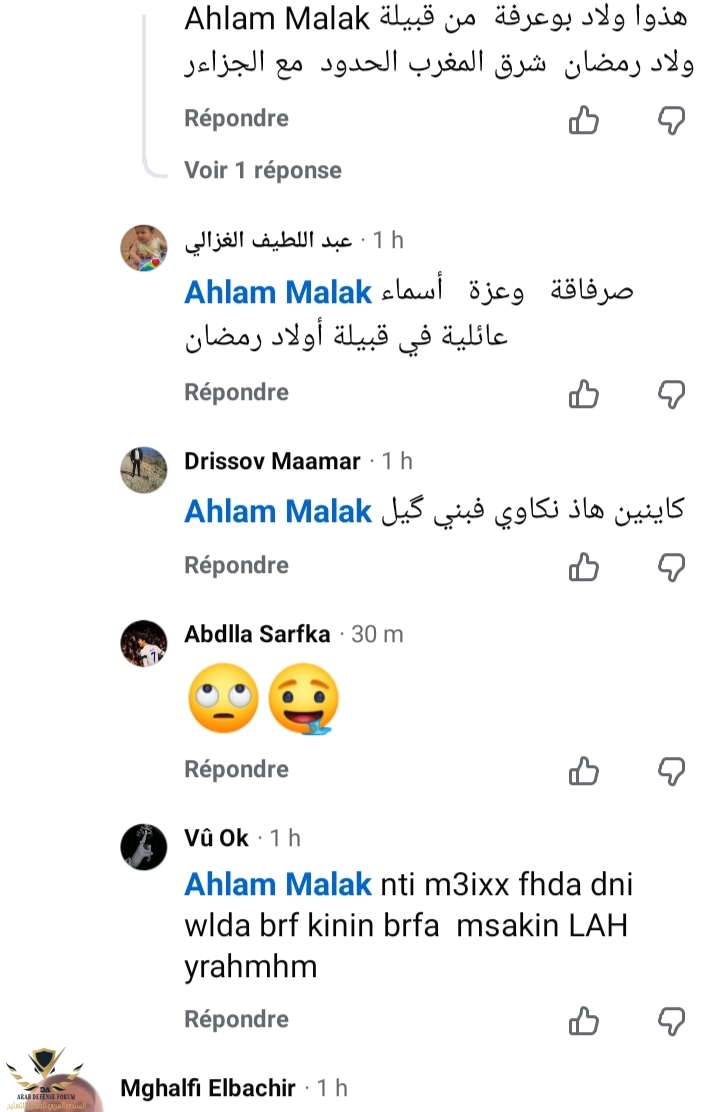The width and height of the screenshot is (713, 1112).
Task: Open عبد اللطيف الغزالي's avatar
Action: pyautogui.click(x=143, y=248)
